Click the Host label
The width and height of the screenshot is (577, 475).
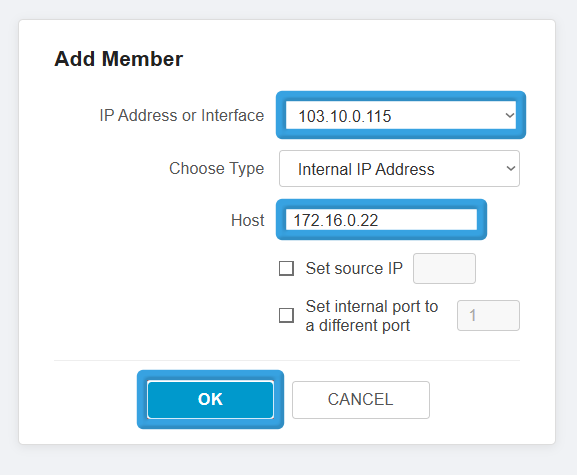247,220
